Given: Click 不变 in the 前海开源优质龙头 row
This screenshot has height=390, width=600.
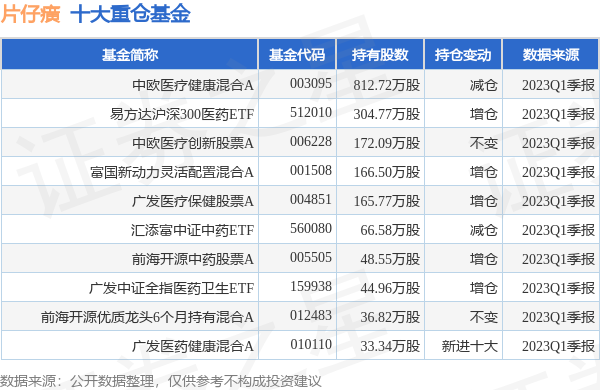Looking at the screenshot, I should click(x=484, y=317).
